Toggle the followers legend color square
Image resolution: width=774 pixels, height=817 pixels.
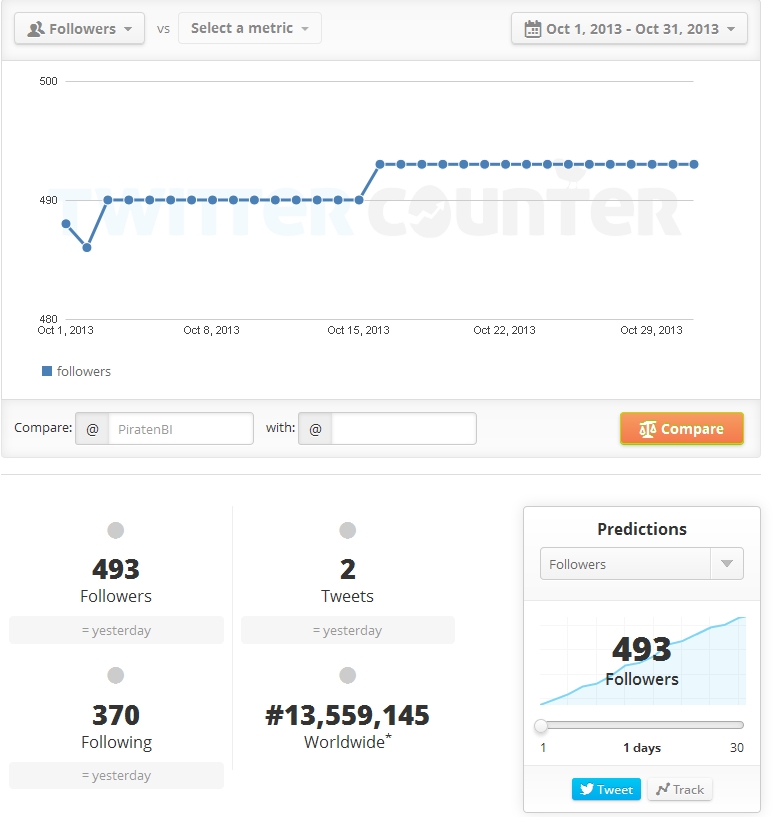[x=47, y=371]
